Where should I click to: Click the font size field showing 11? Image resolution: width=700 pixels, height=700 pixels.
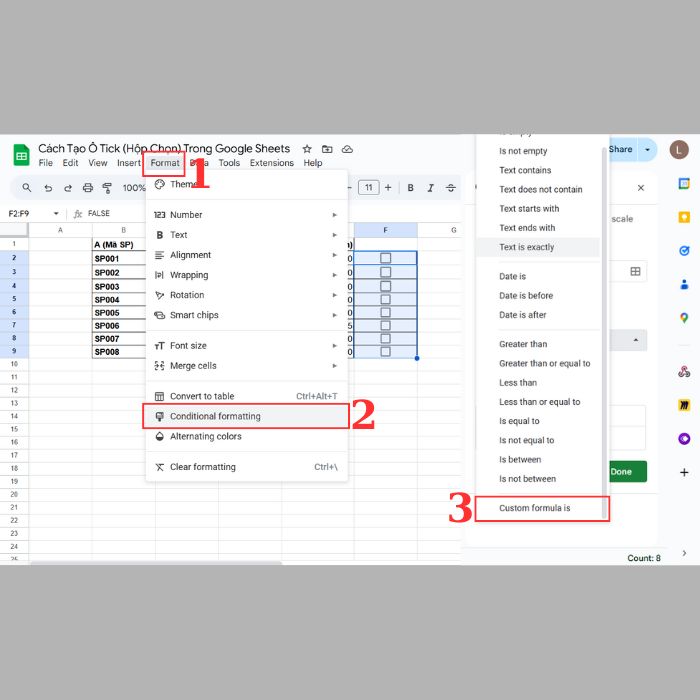coord(368,188)
